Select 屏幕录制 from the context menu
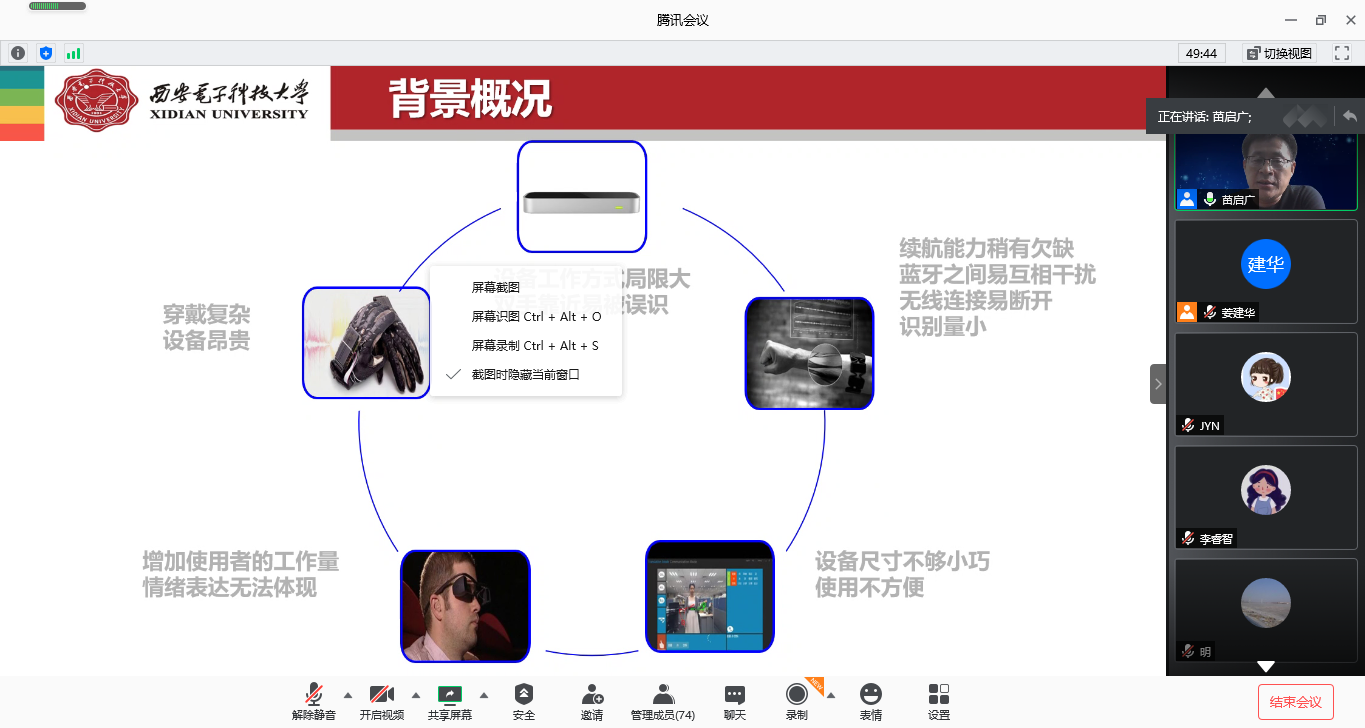 [534, 345]
